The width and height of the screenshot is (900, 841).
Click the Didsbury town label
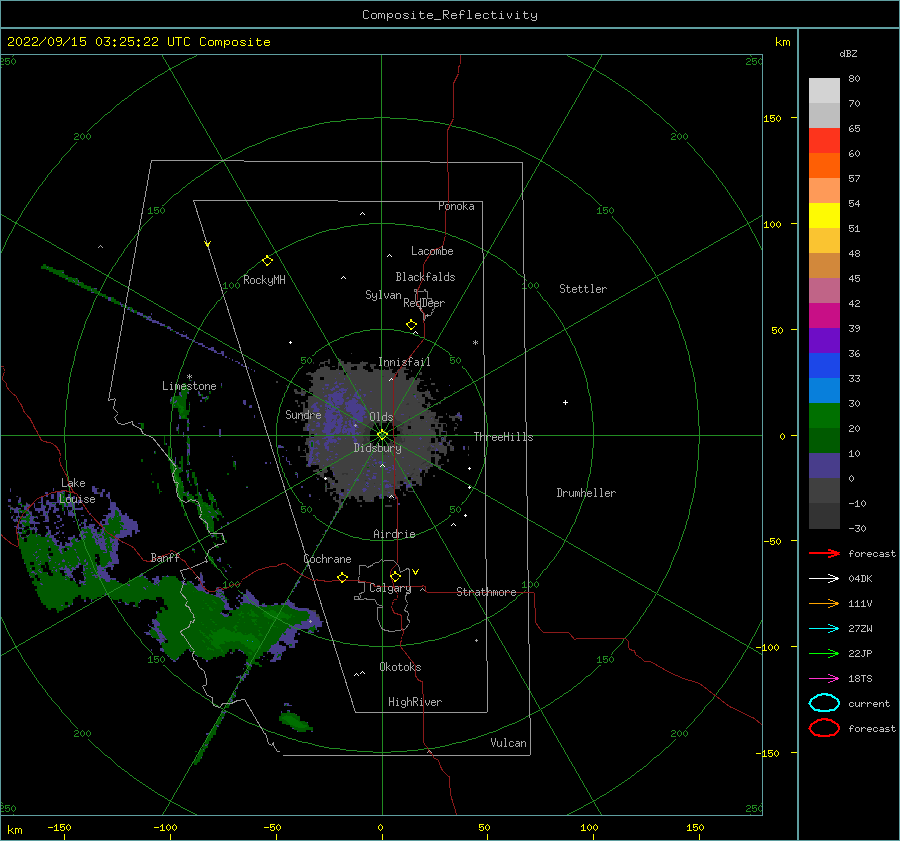377,448
